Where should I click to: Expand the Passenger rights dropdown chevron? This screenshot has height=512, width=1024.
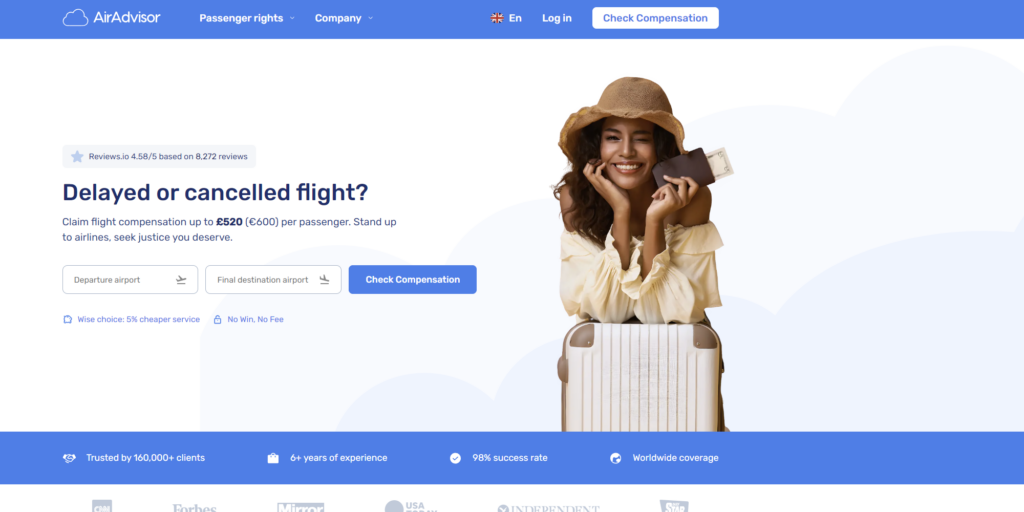[292, 18]
